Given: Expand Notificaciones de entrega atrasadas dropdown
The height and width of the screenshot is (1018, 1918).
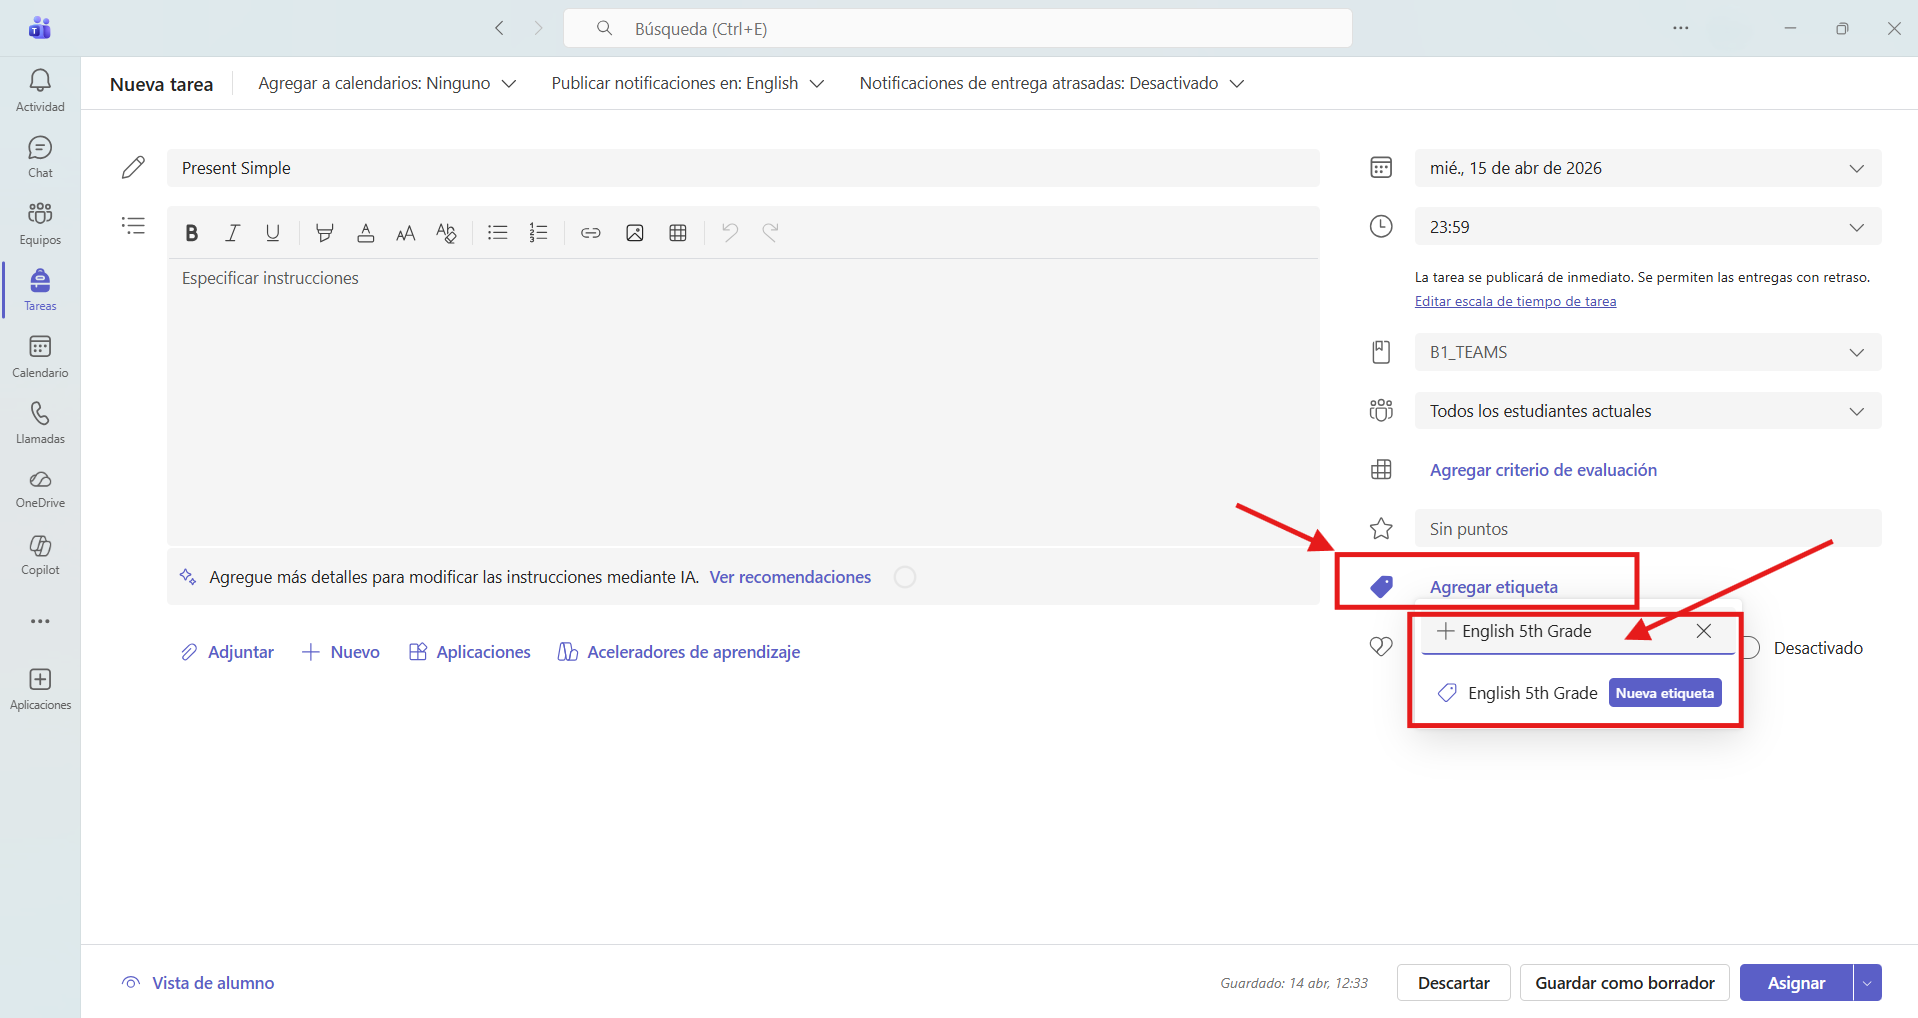Looking at the screenshot, I should (1051, 83).
